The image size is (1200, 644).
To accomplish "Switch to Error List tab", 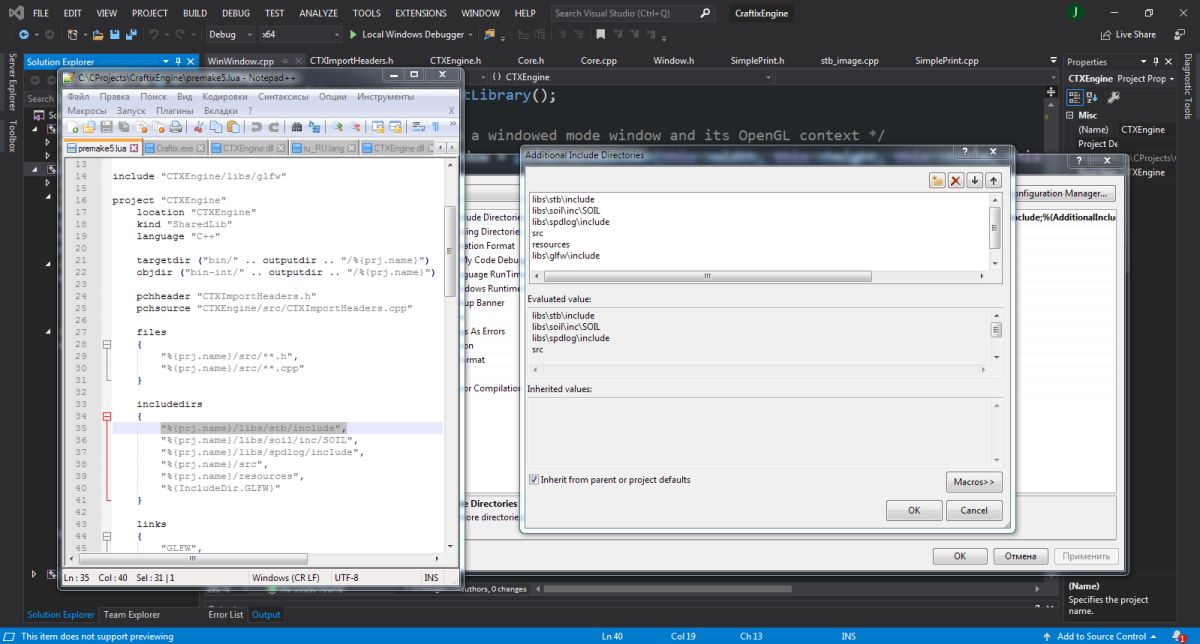I will 225,615.
